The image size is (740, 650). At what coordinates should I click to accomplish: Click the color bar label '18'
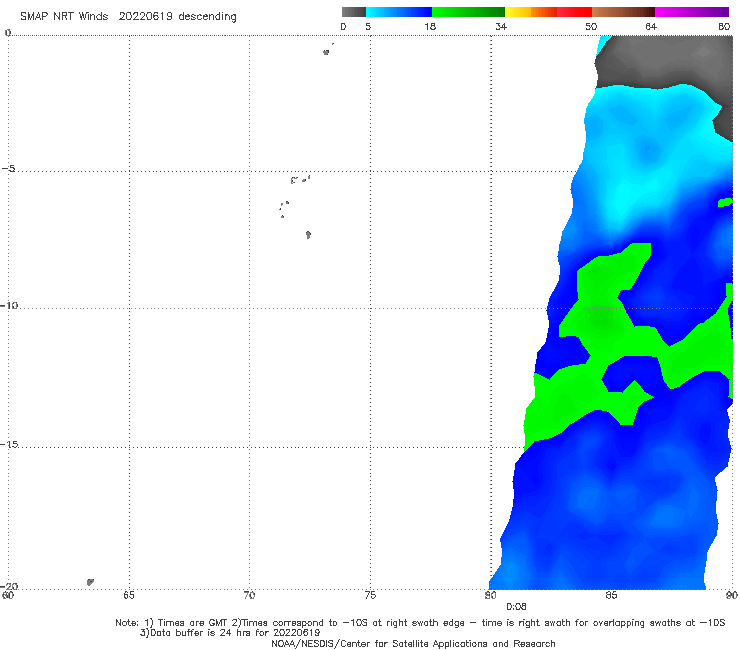point(430,26)
